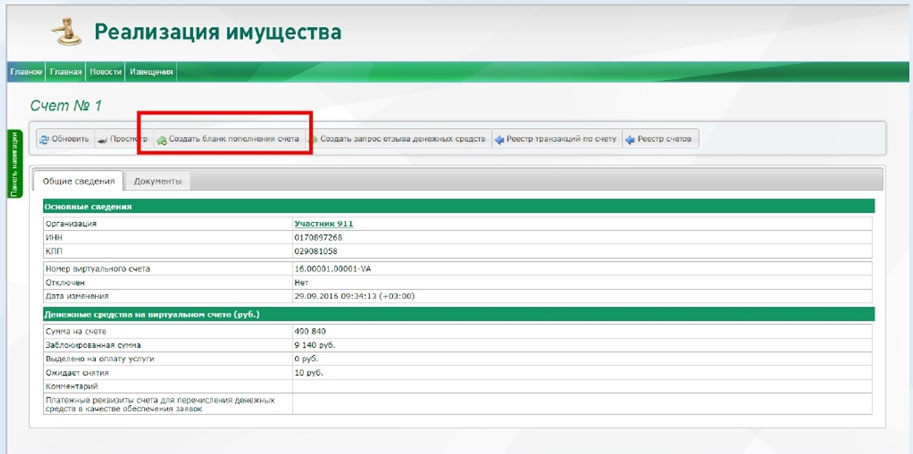
Task: Create запрос отзыва денежных средств
Action: 396,139
